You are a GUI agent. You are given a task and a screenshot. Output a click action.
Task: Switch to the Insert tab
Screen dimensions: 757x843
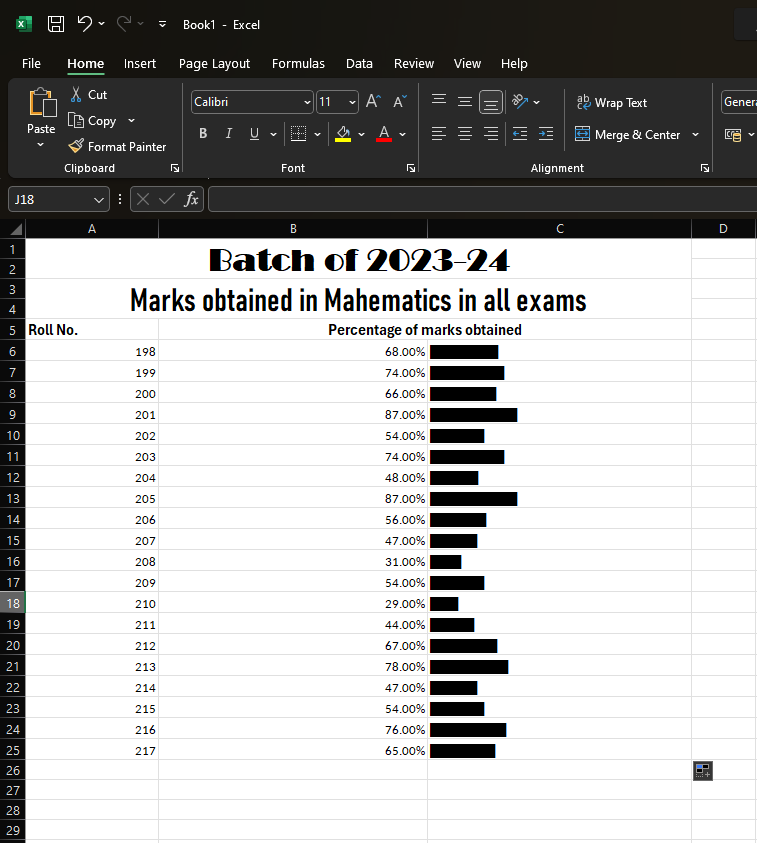(140, 63)
